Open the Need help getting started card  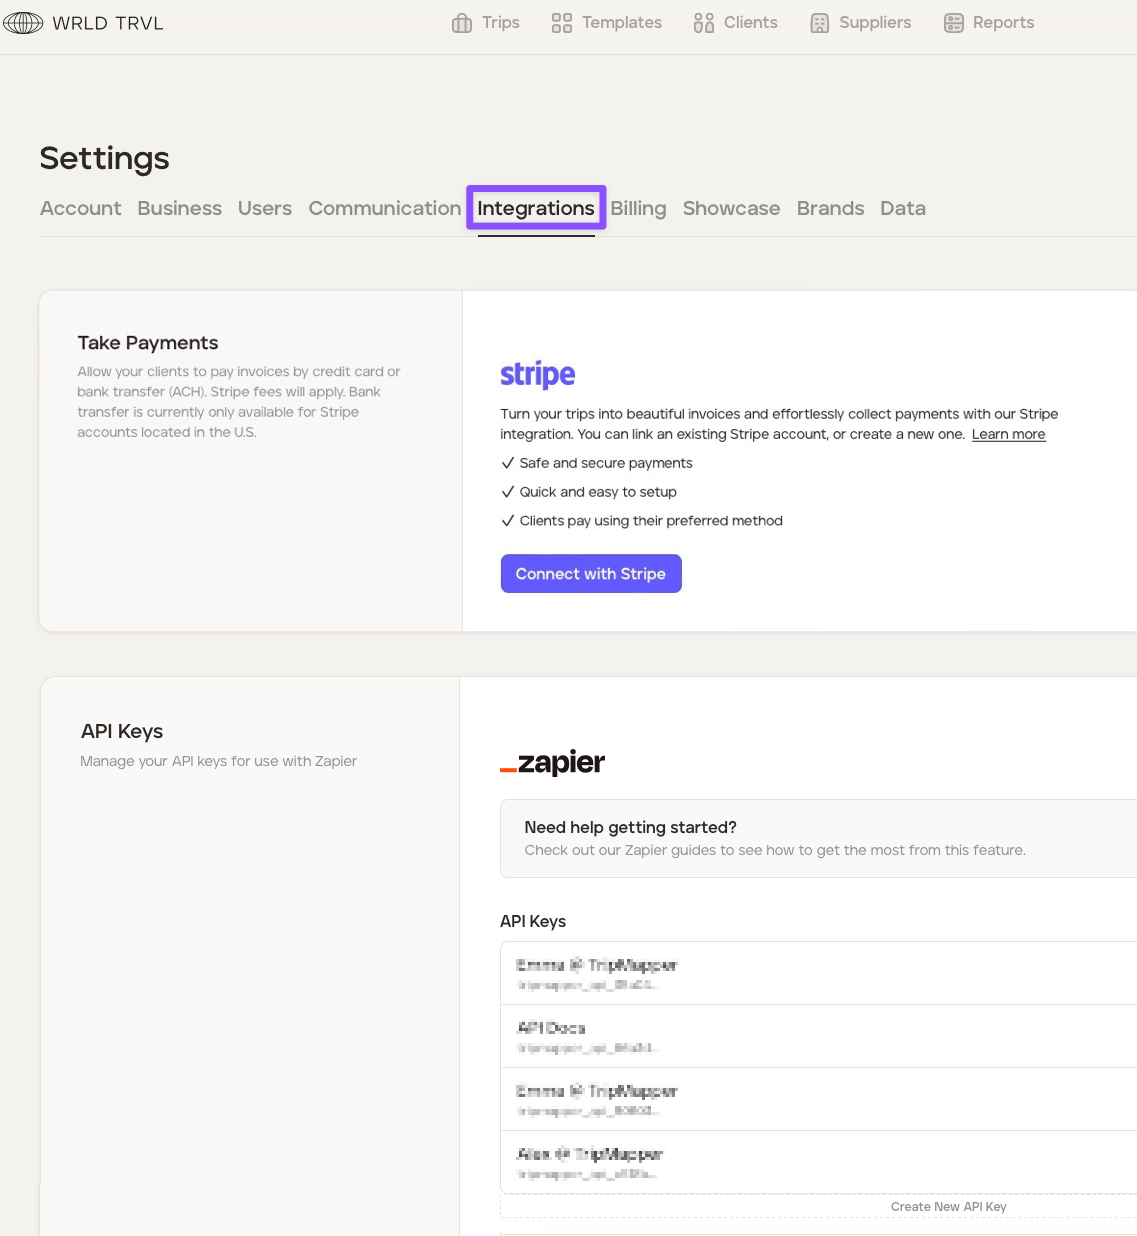pyautogui.click(x=775, y=838)
